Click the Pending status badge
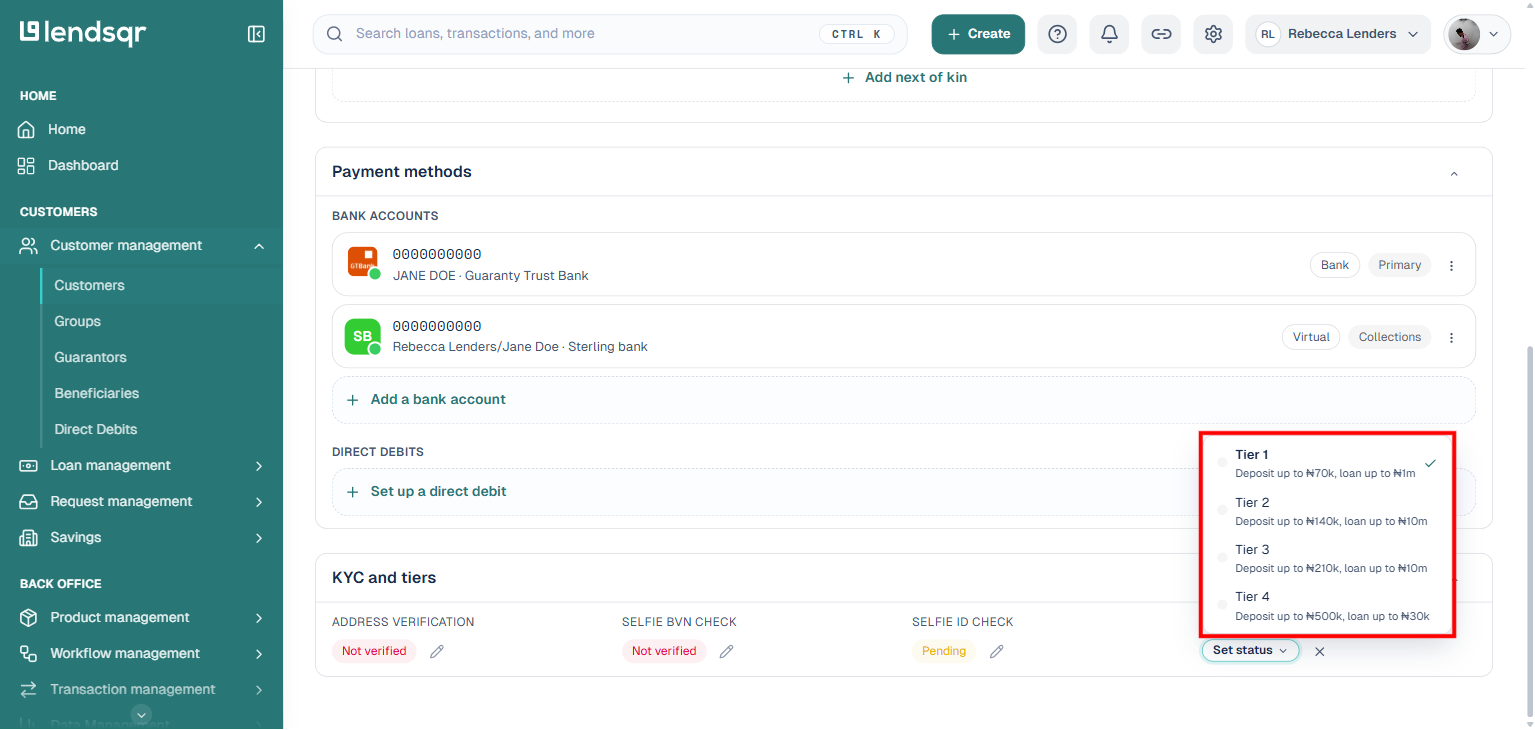 943,651
